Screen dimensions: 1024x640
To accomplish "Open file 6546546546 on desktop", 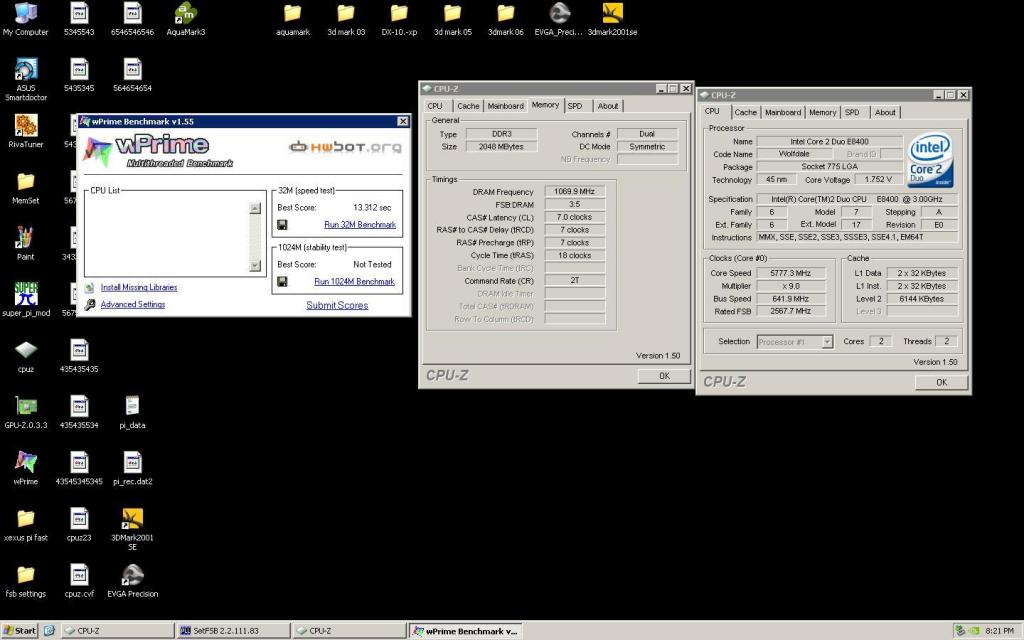I will [x=132, y=19].
